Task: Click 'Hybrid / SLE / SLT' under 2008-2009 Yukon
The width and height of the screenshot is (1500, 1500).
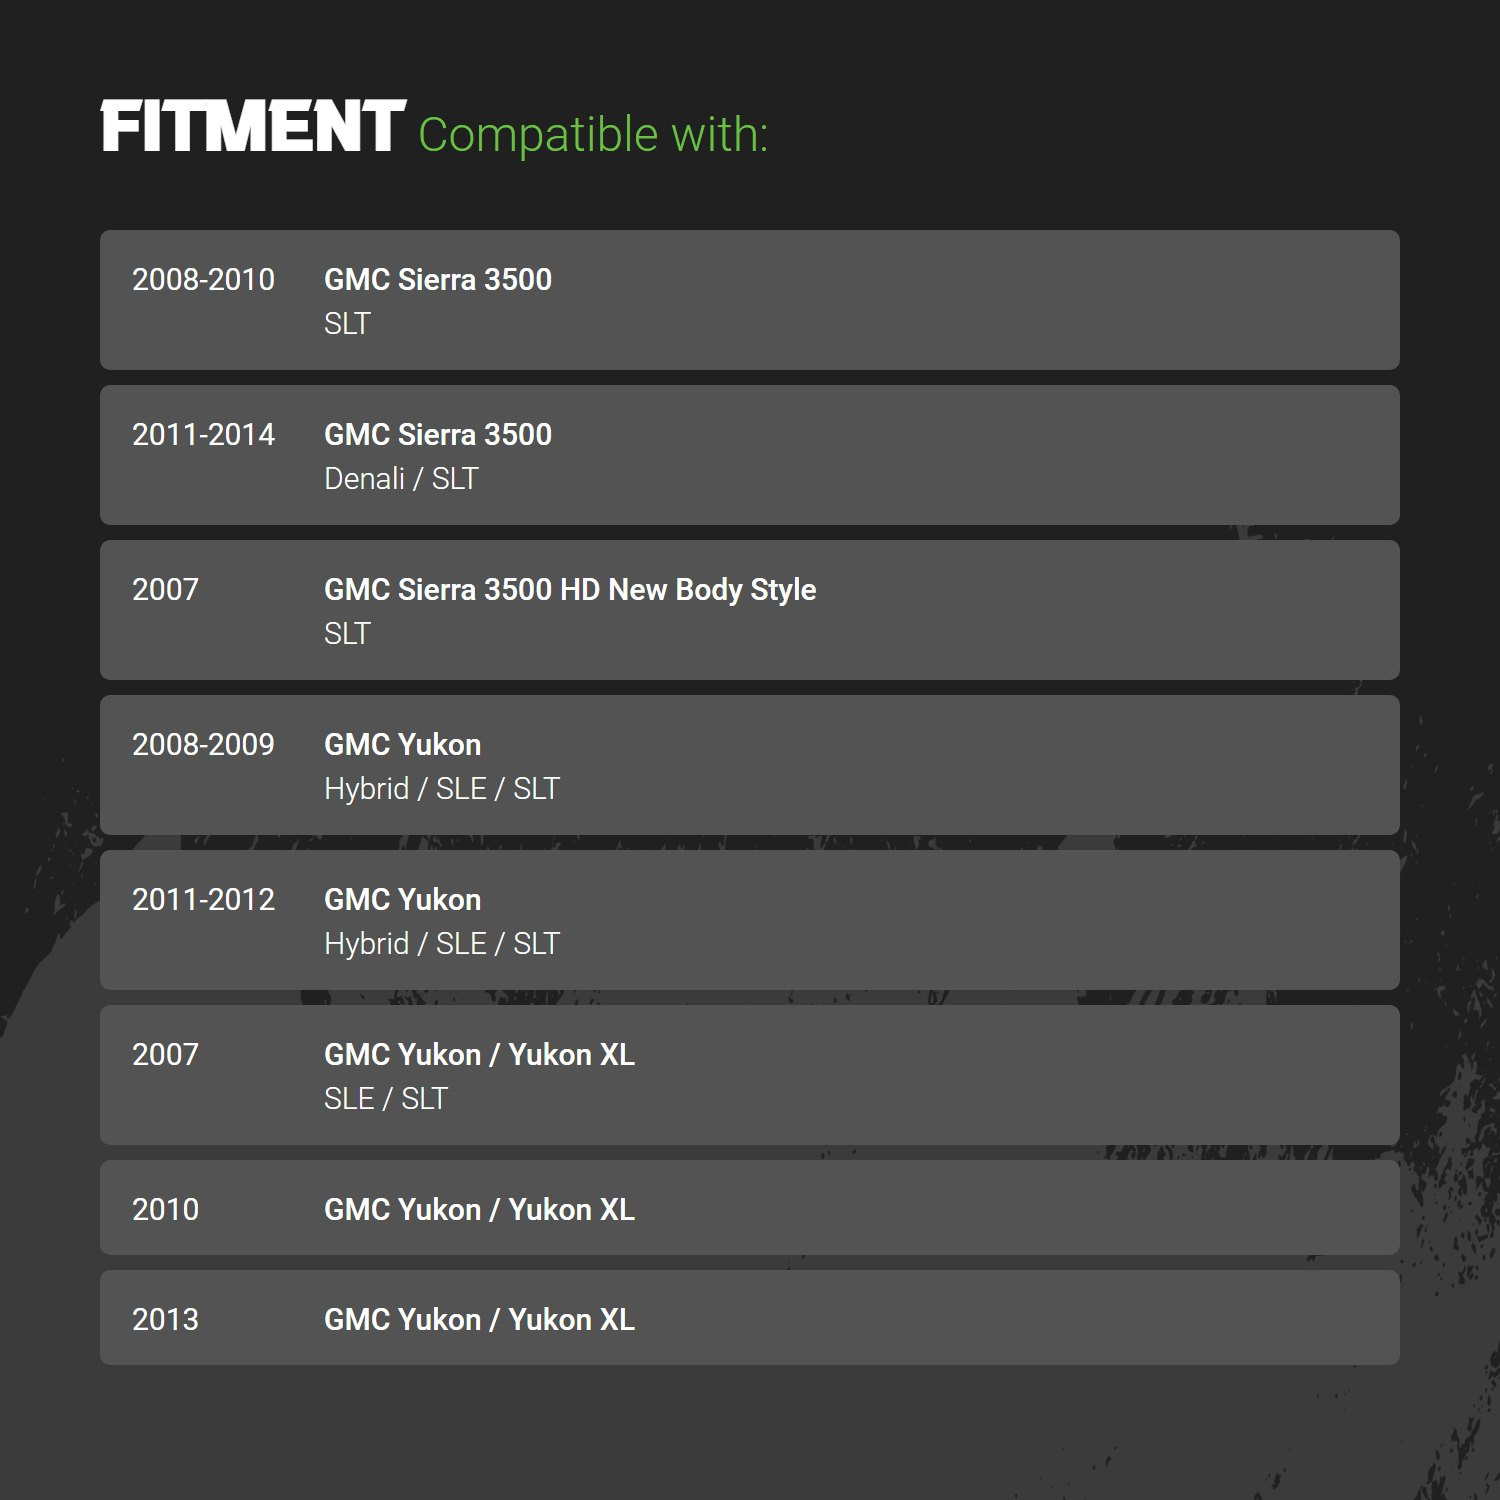Action: [442, 789]
